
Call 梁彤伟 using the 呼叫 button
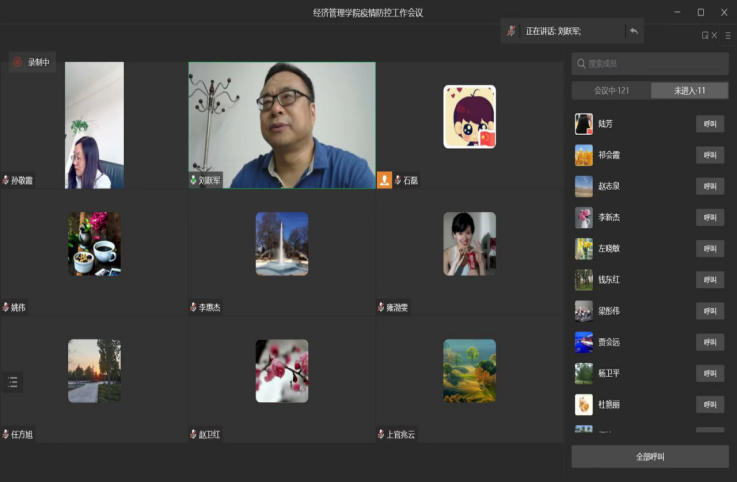point(709,310)
